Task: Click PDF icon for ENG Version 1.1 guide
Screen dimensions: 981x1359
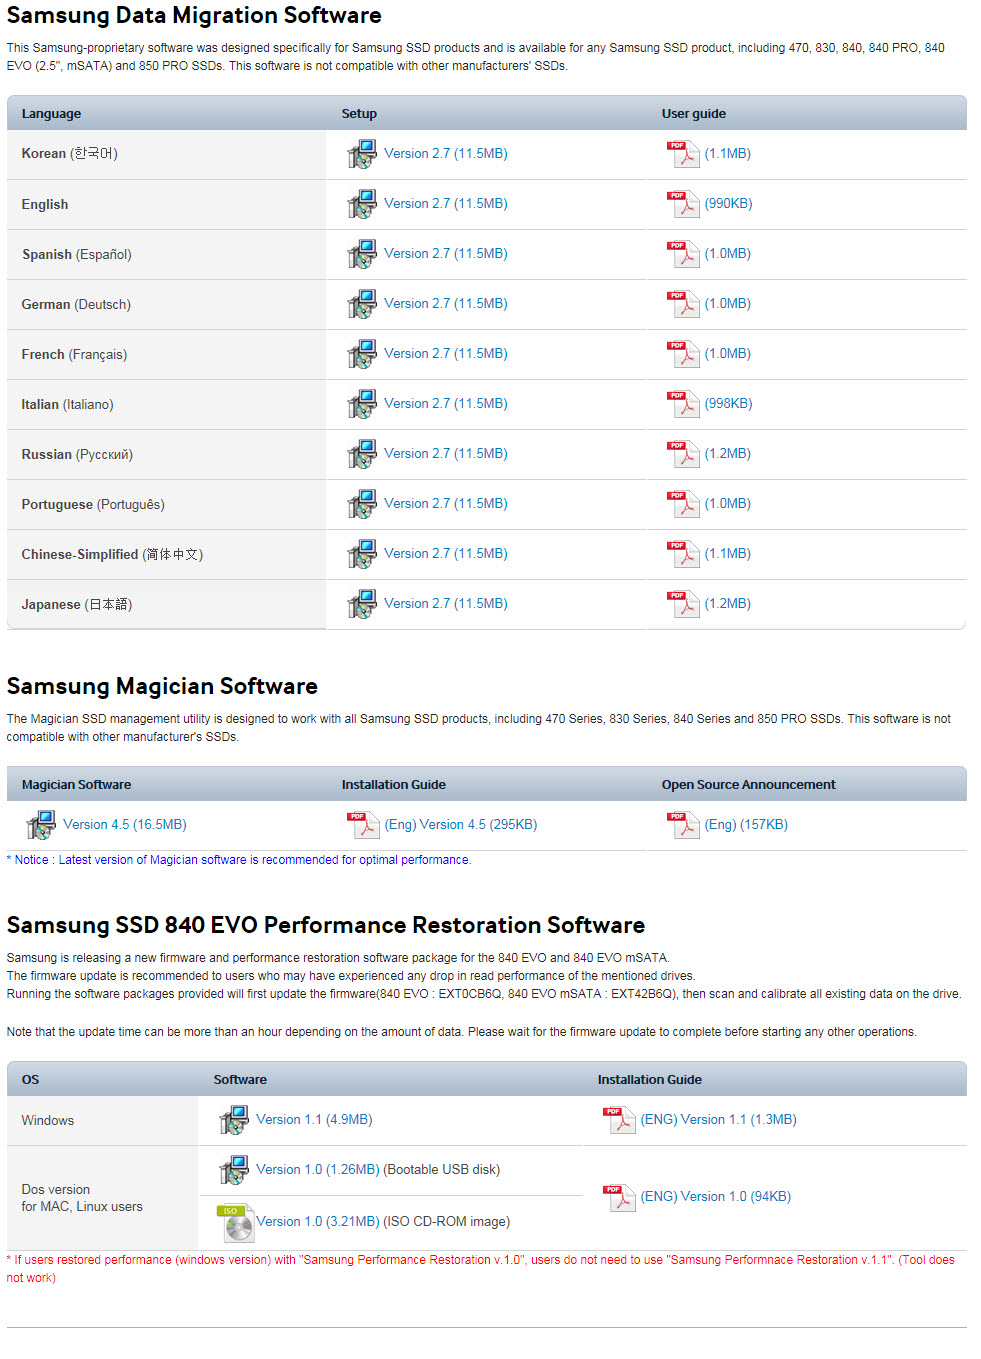Action: (x=619, y=1120)
